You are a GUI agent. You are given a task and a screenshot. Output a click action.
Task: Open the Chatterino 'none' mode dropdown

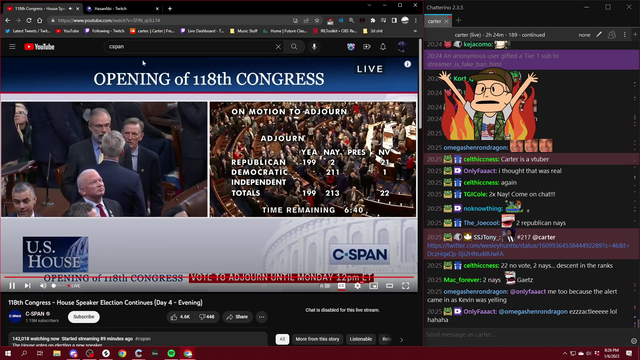tap(584, 35)
